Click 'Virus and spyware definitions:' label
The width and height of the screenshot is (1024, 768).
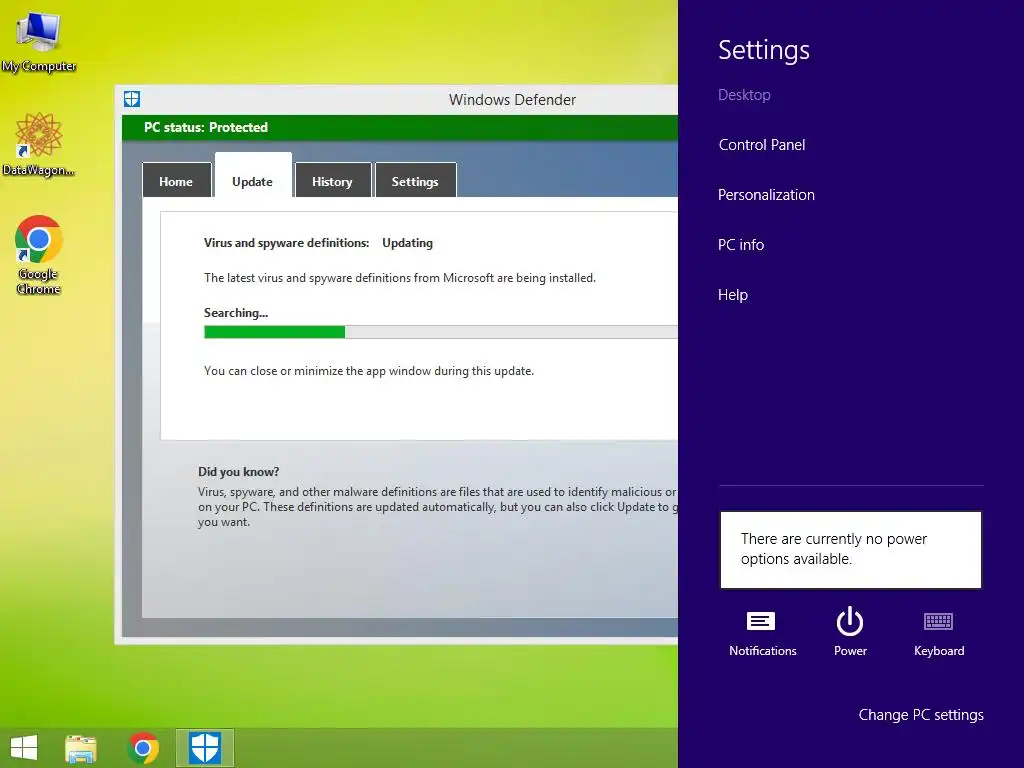286,243
